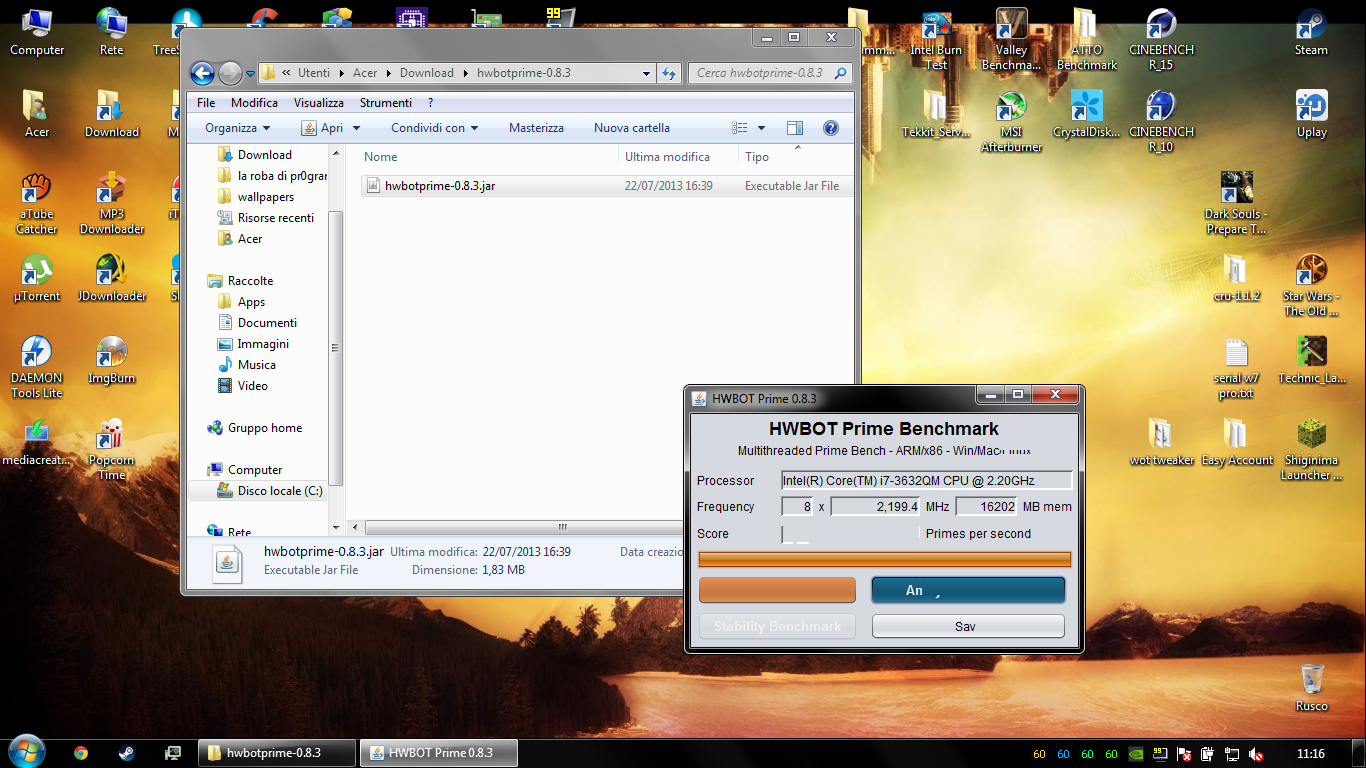The width and height of the screenshot is (1366, 768).
Task: Launch Steam from the desktop icon
Action: 1311,32
